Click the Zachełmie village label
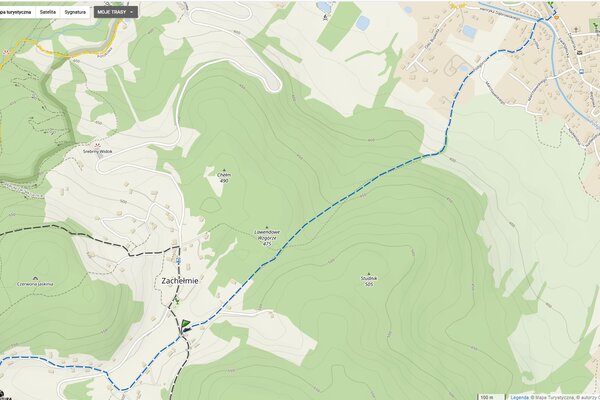The image size is (600, 400). (180, 281)
